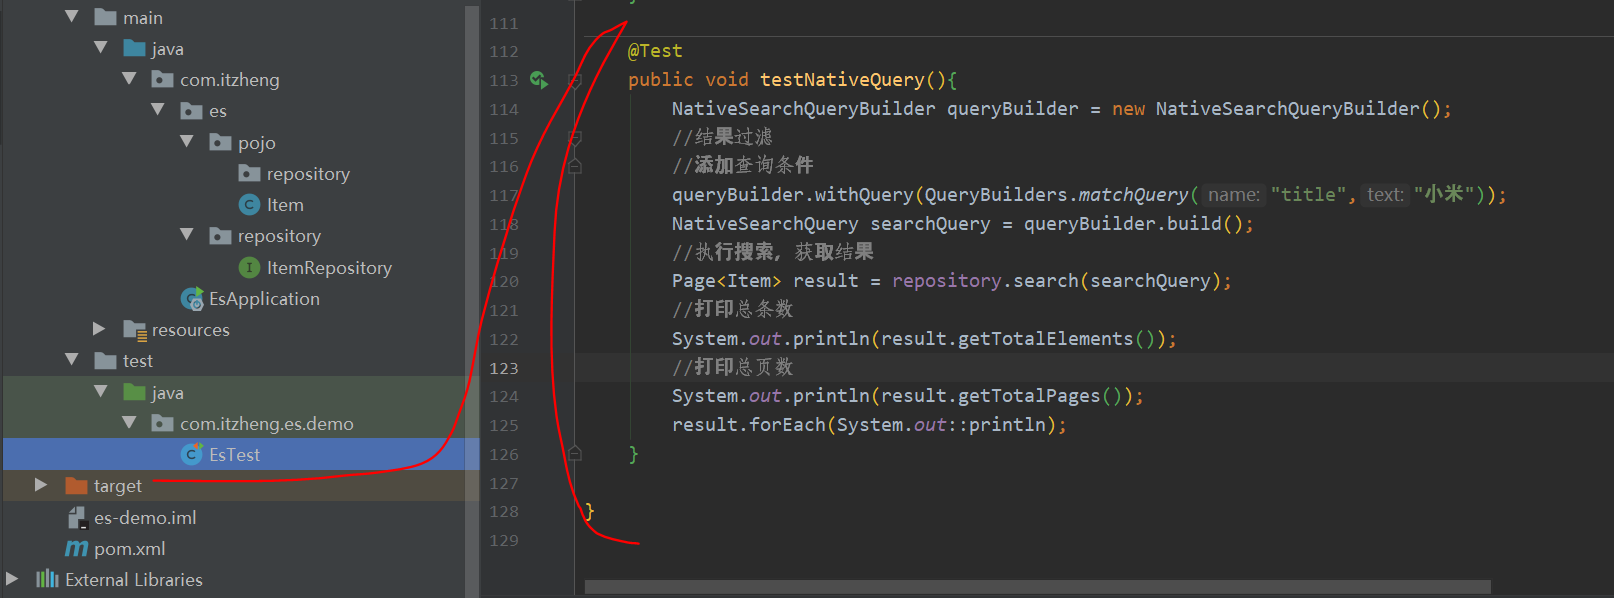Click the test folder icon

coord(105,360)
